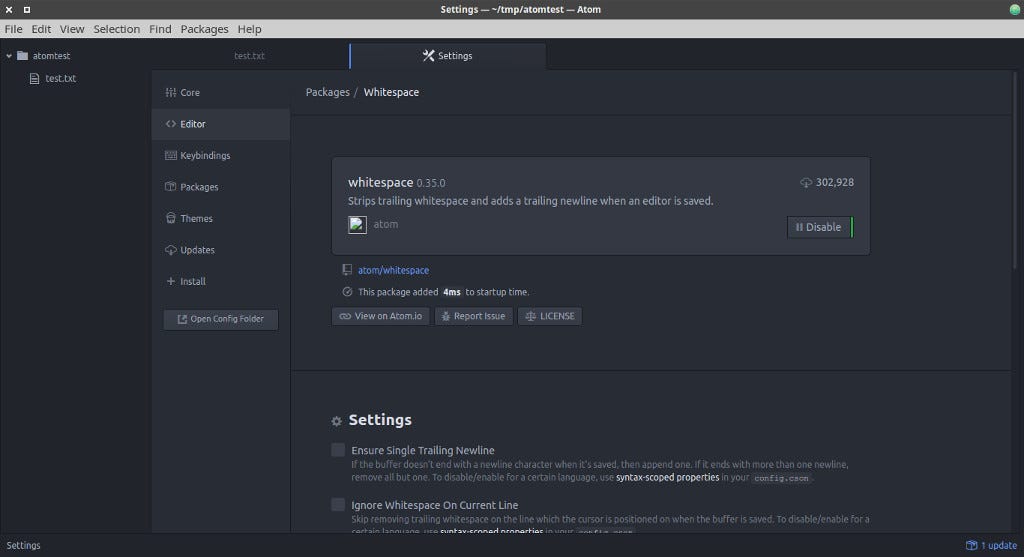Click the green indicator in title bar
This screenshot has width=1024, height=557.
(1014, 9)
